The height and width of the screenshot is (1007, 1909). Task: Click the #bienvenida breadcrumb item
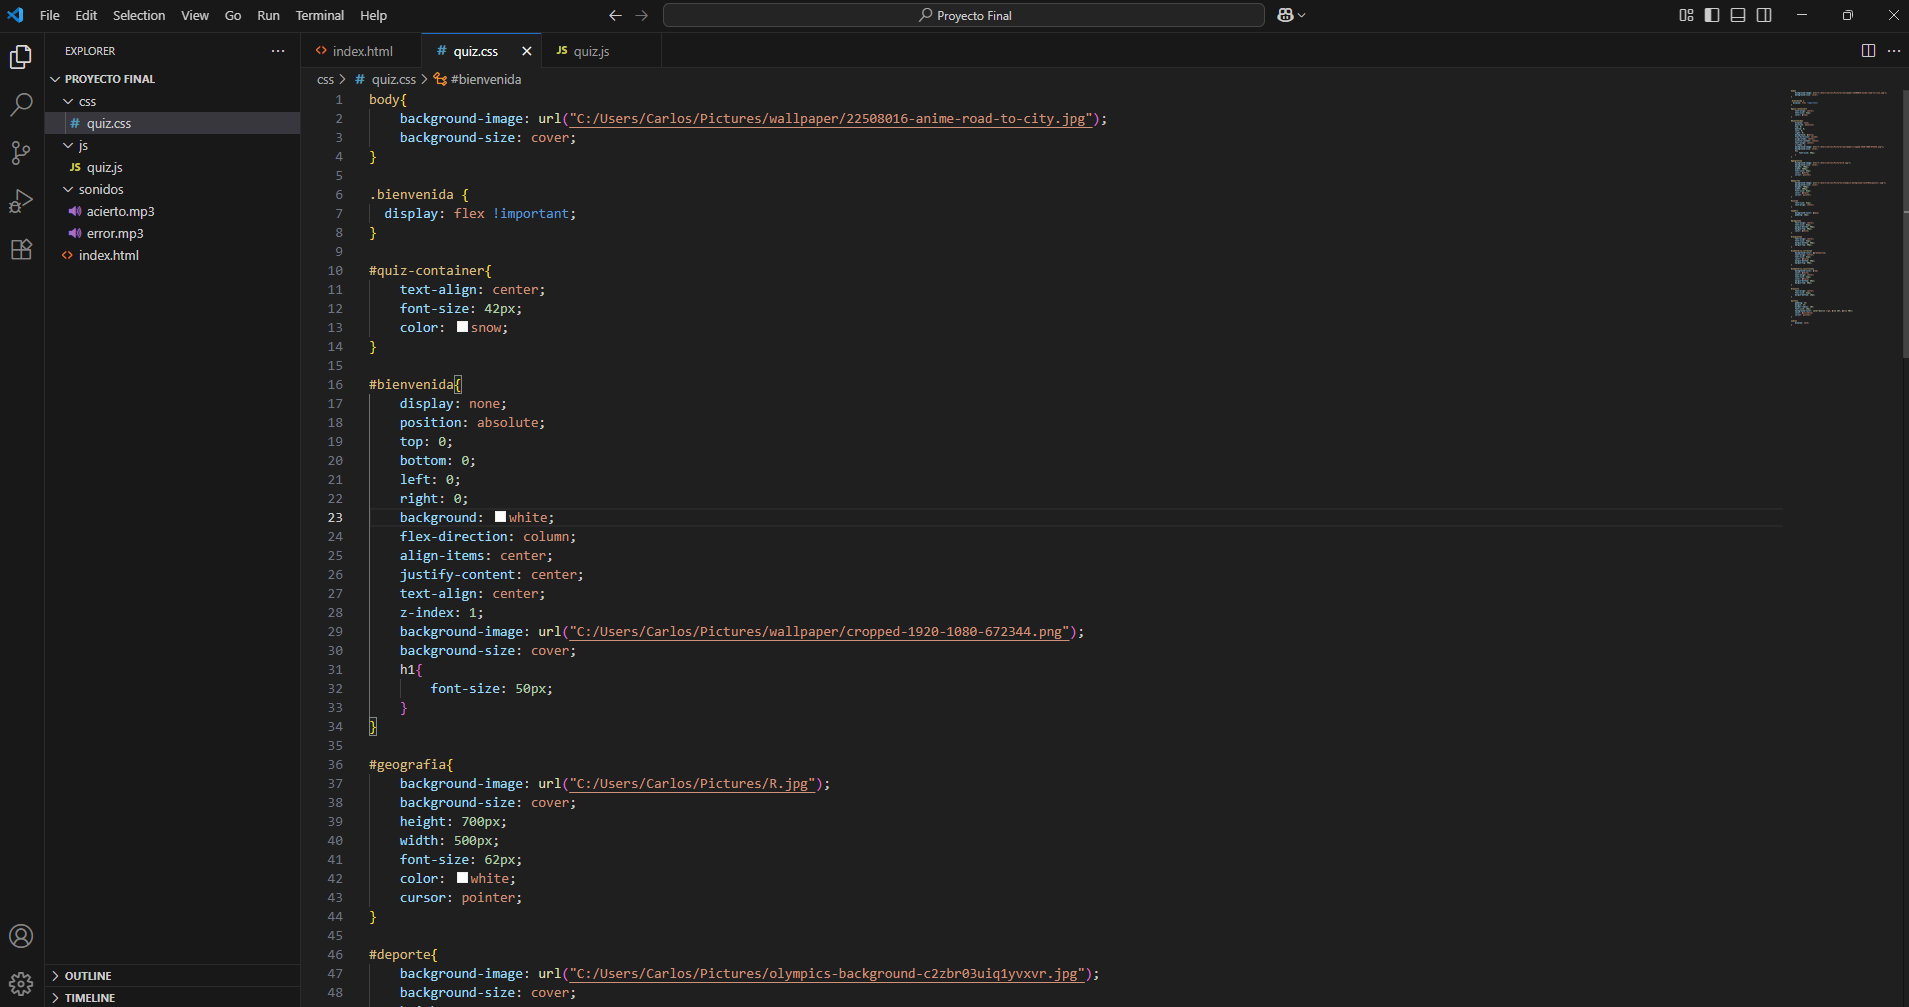tap(485, 79)
